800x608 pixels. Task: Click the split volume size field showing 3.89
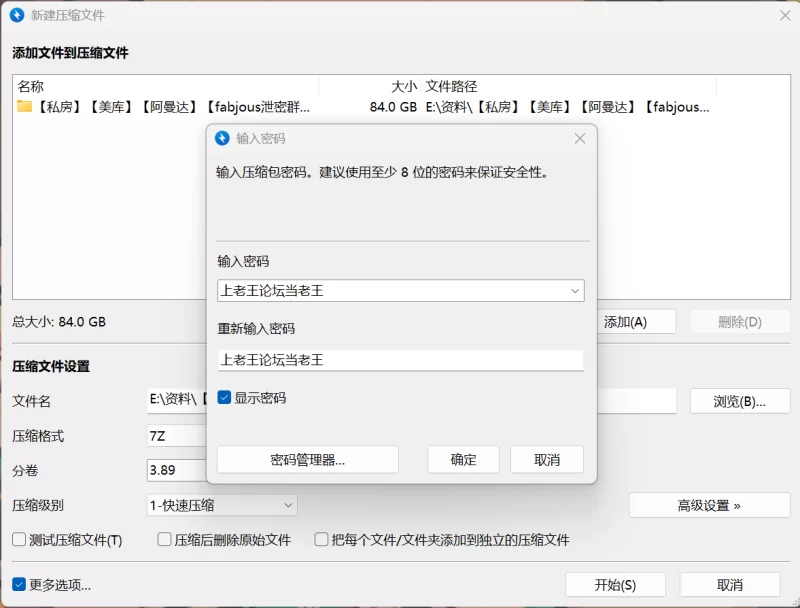(177, 470)
